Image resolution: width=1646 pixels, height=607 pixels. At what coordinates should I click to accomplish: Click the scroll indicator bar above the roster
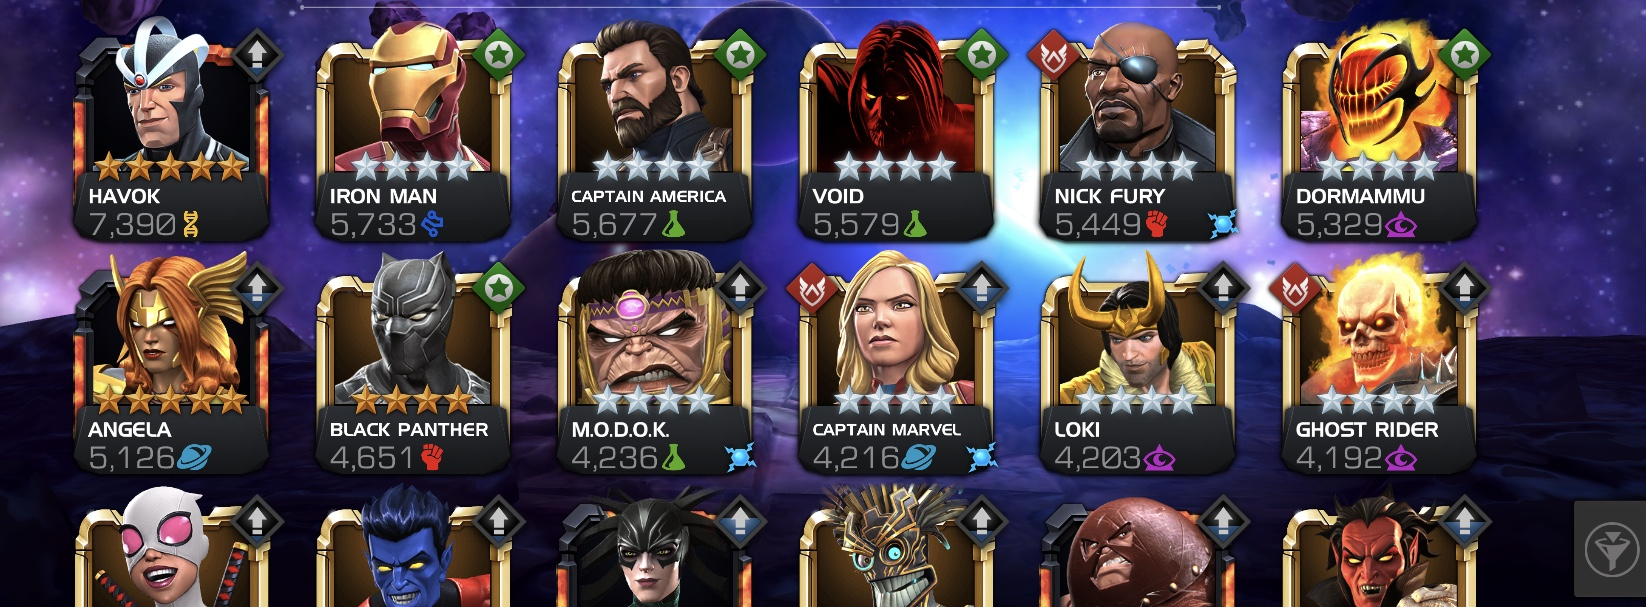coord(760,6)
